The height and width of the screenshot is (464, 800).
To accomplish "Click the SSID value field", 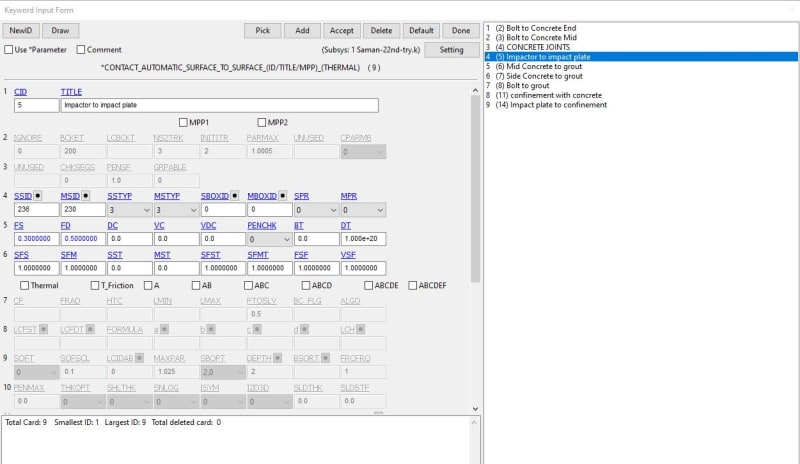I will (x=36, y=210).
